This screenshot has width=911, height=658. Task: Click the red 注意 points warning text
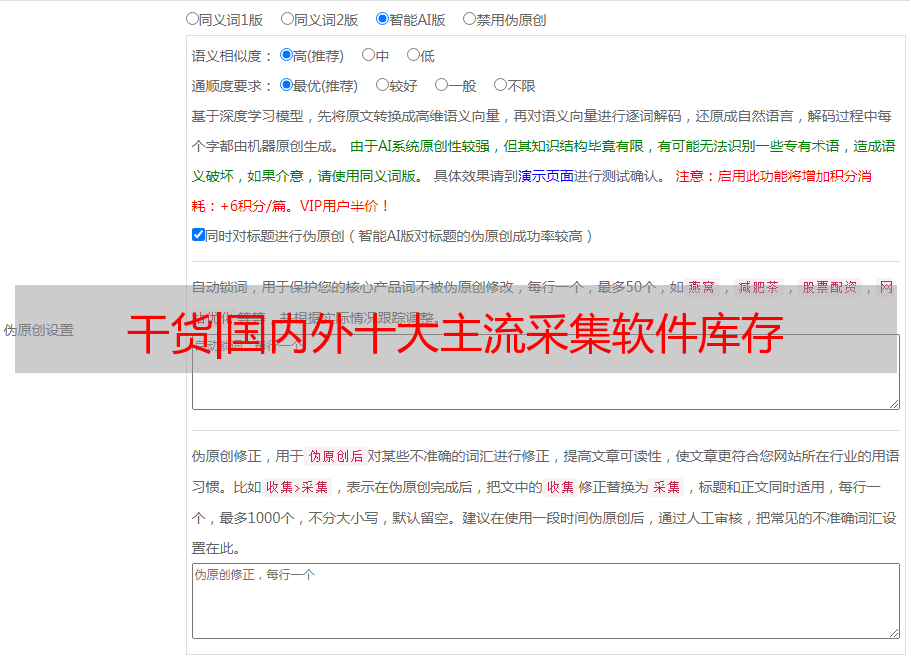[532, 191]
